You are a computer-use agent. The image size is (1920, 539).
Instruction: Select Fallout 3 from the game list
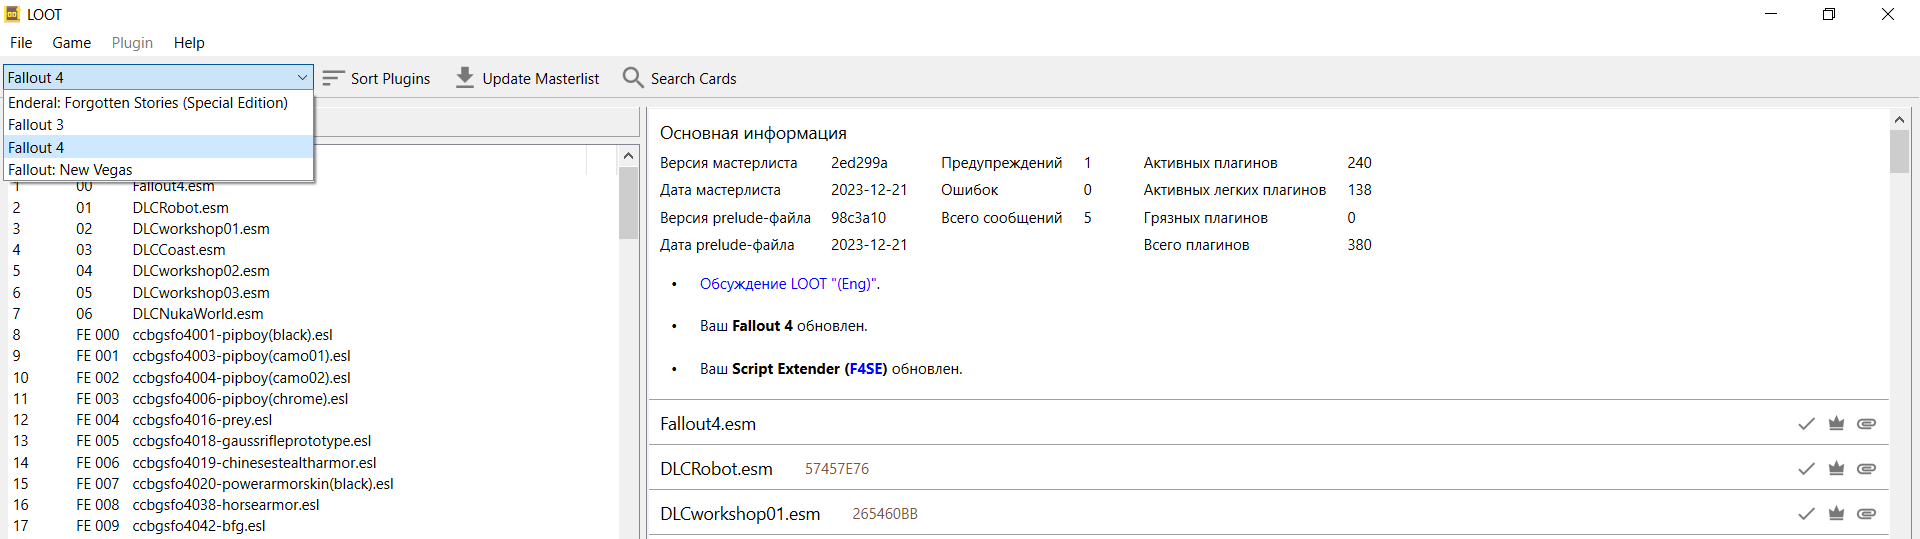point(36,125)
